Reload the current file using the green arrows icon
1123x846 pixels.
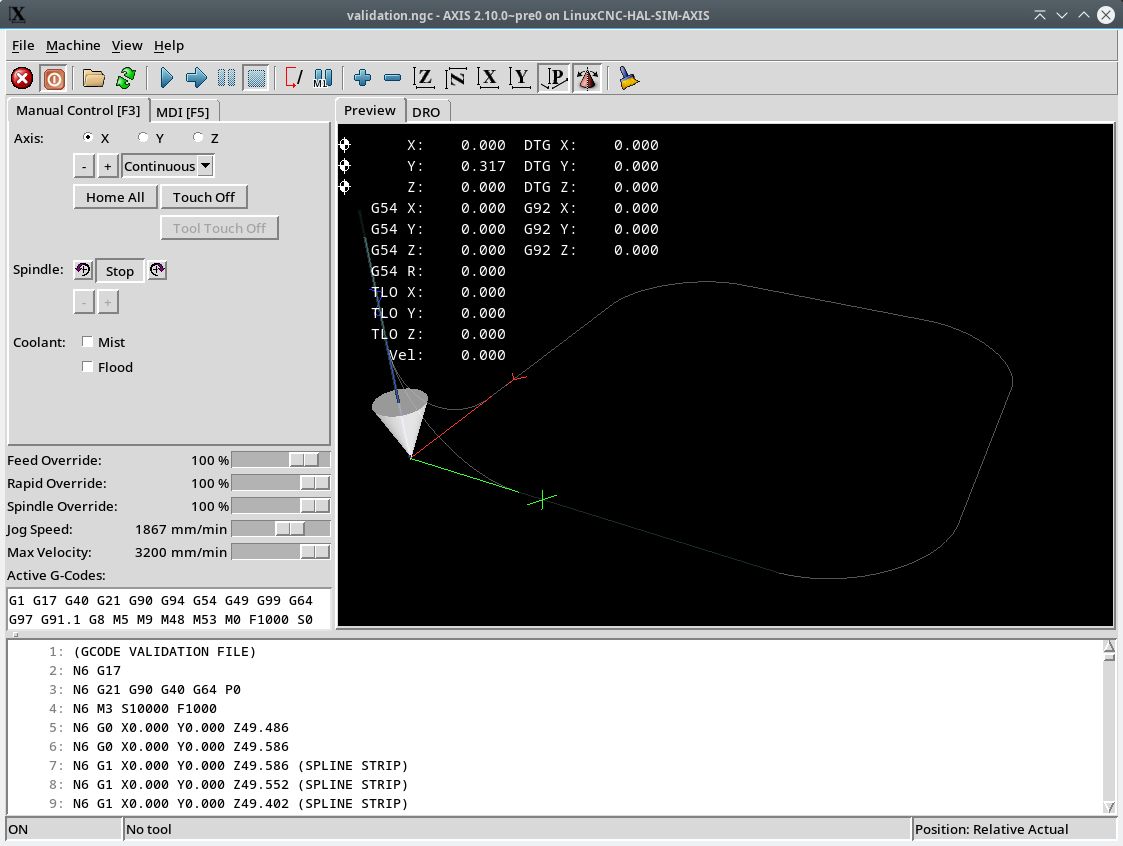(x=126, y=78)
